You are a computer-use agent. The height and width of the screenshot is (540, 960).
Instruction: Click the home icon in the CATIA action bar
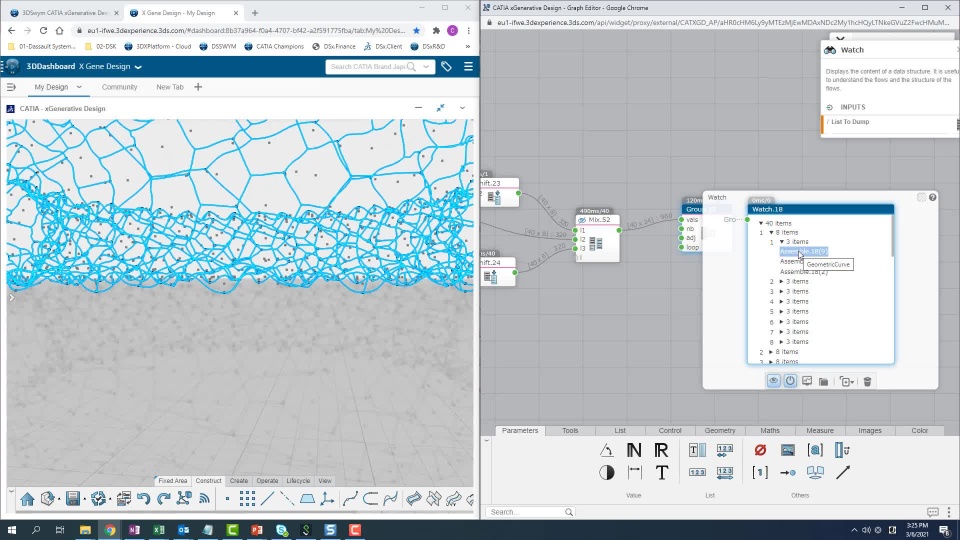(27, 499)
